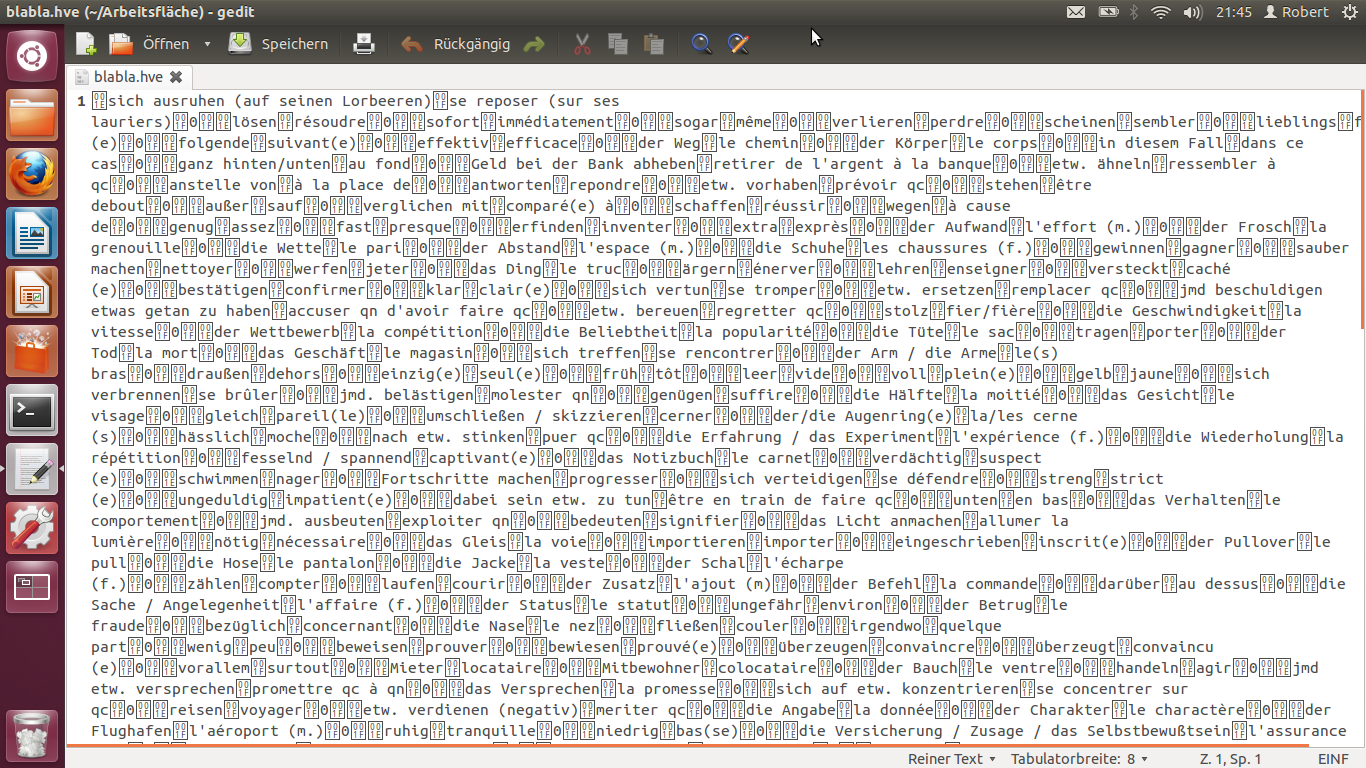Open the Tabulatorbreite dropdown
This screenshot has height=768, width=1366.
click(1079, 759)
